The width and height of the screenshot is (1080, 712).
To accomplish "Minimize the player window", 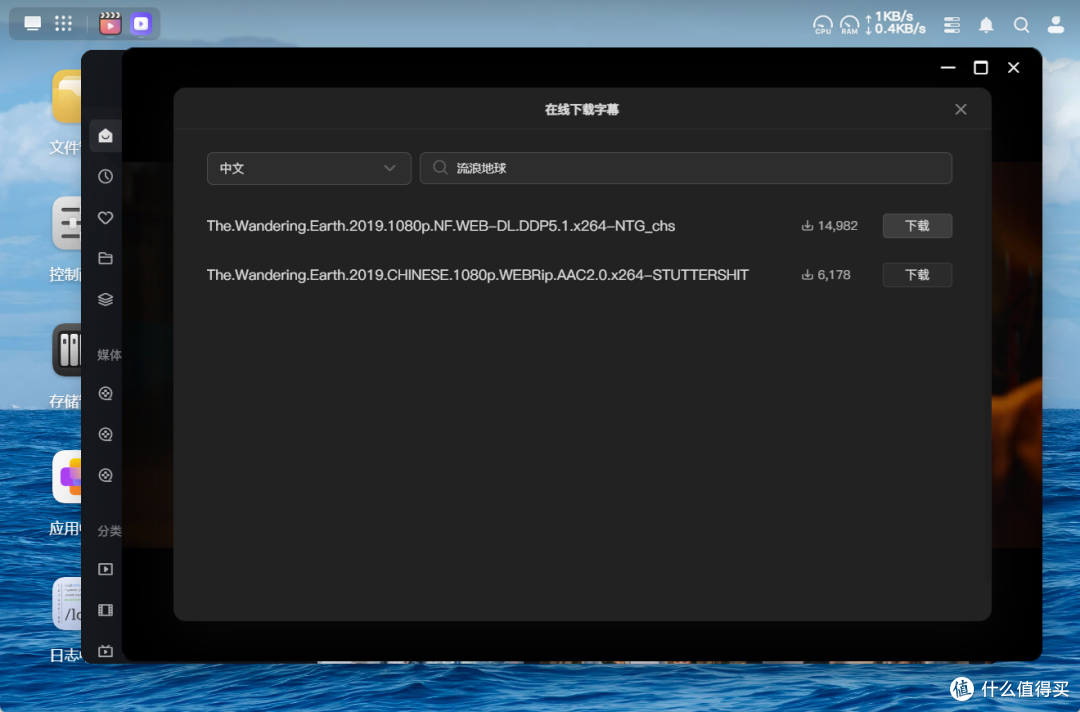I will [948, 67].
